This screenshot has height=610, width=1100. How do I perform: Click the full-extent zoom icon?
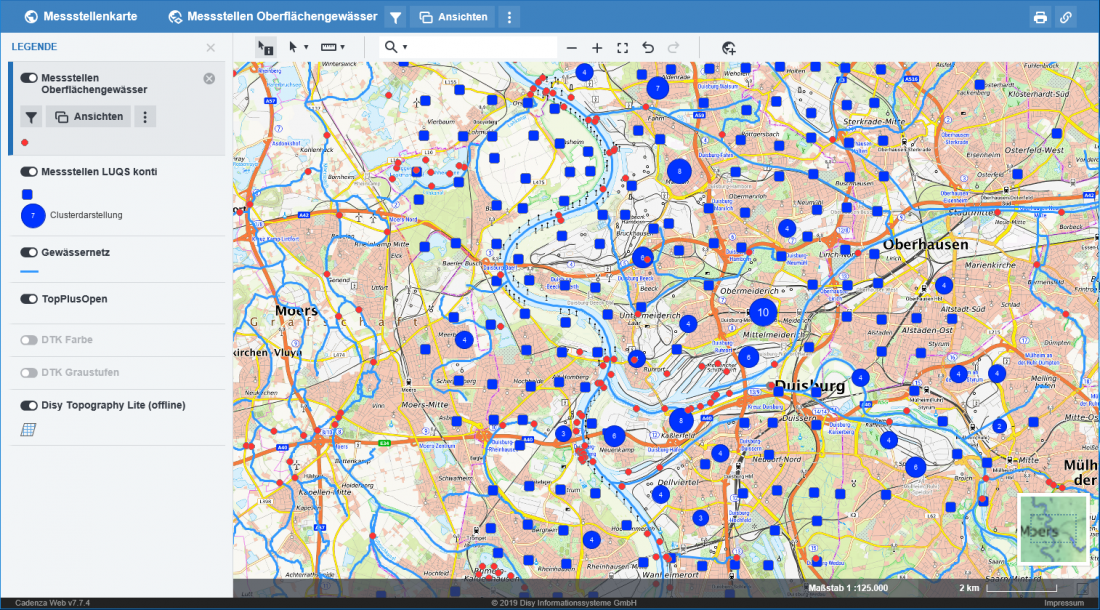(622, 47)
